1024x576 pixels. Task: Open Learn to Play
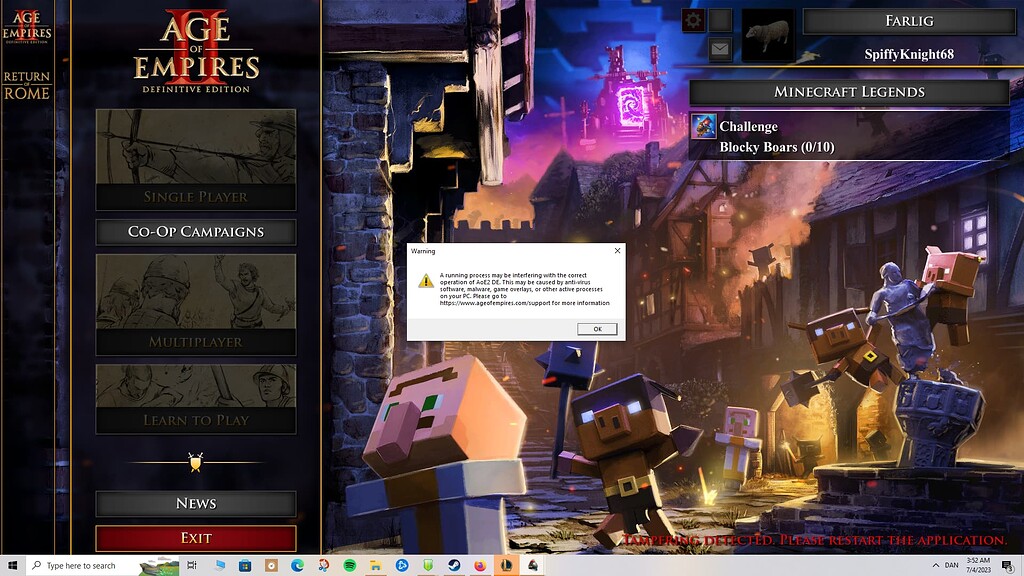point(196,420)
